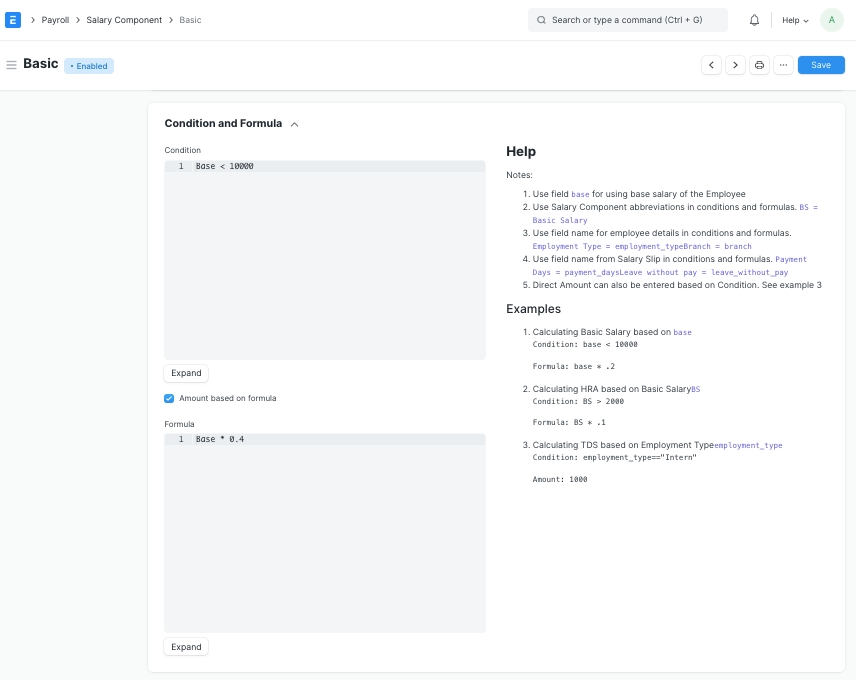Expand the Condition code editor

(186, 373)
